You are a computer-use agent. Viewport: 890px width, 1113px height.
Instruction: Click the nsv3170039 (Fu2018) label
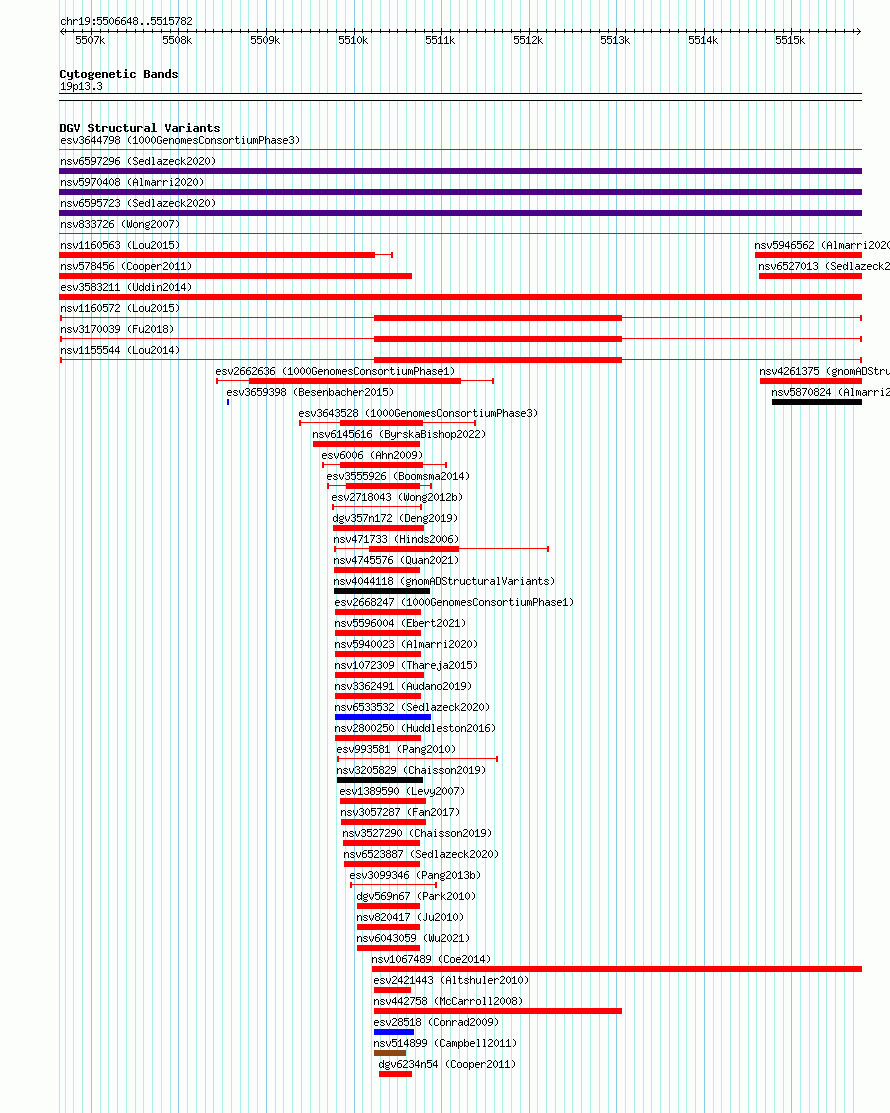117,329
